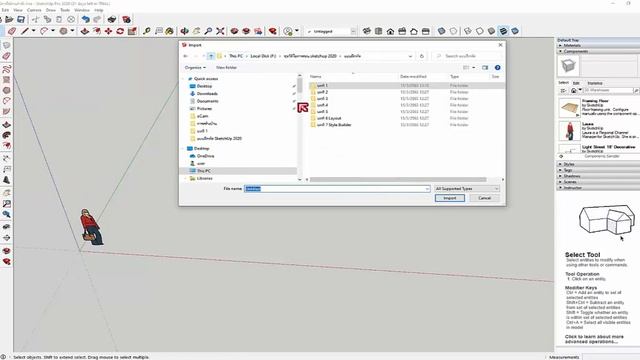Pick the Tape Measure tool
640x360 pixels.
click(147, 31)
